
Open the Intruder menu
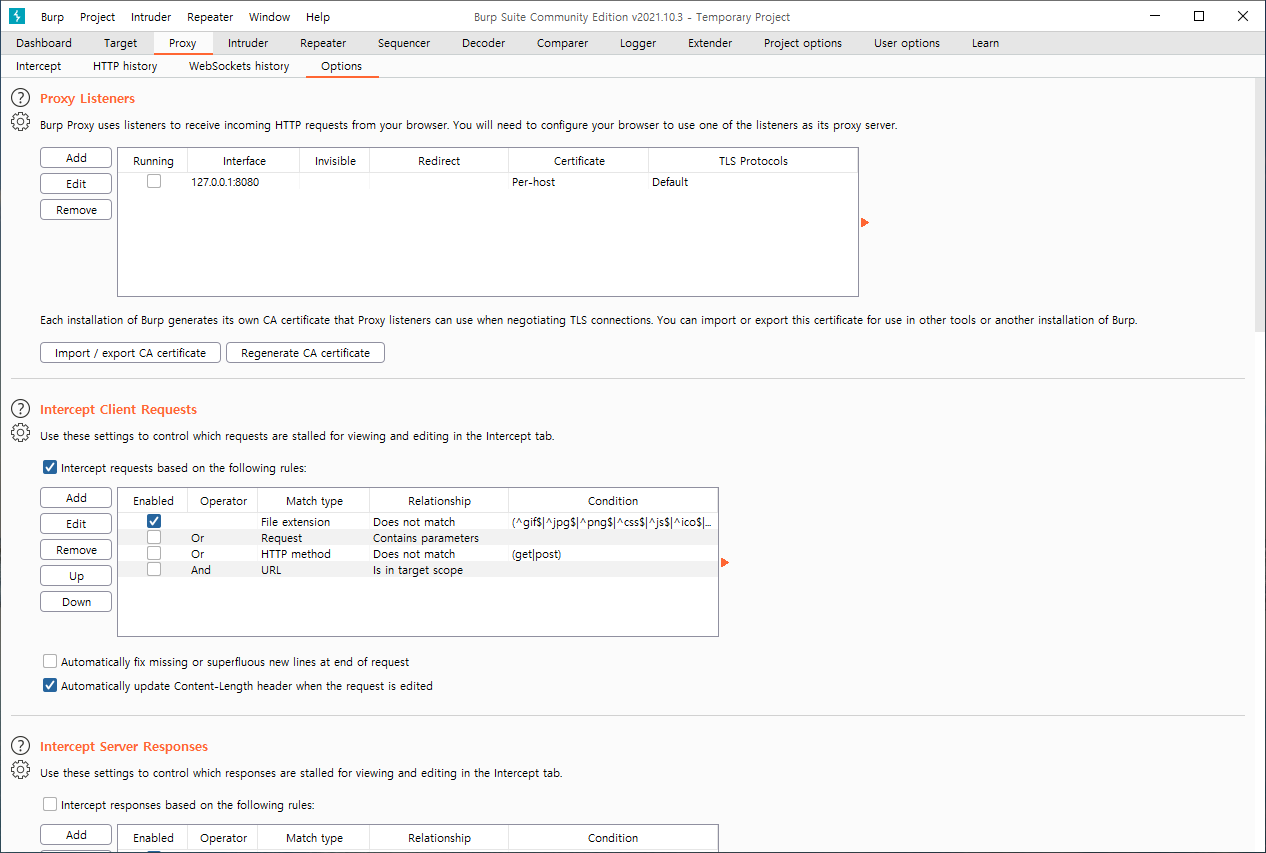pos(151,17)
